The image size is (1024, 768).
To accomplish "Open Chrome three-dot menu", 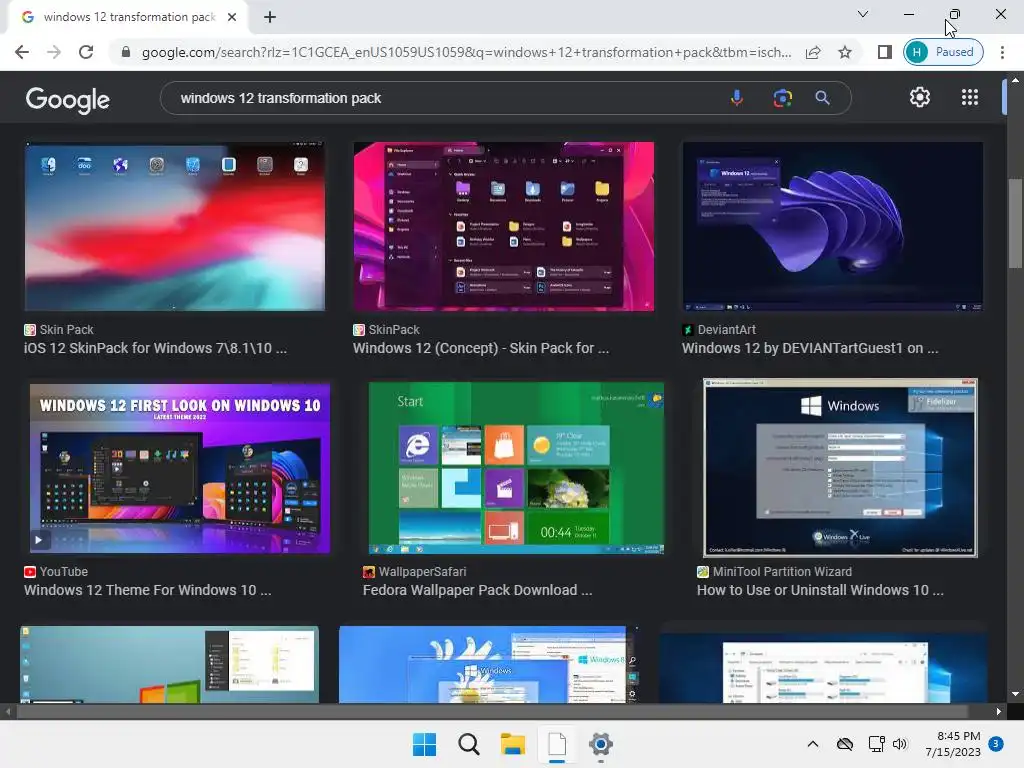I will (1002, 52).
